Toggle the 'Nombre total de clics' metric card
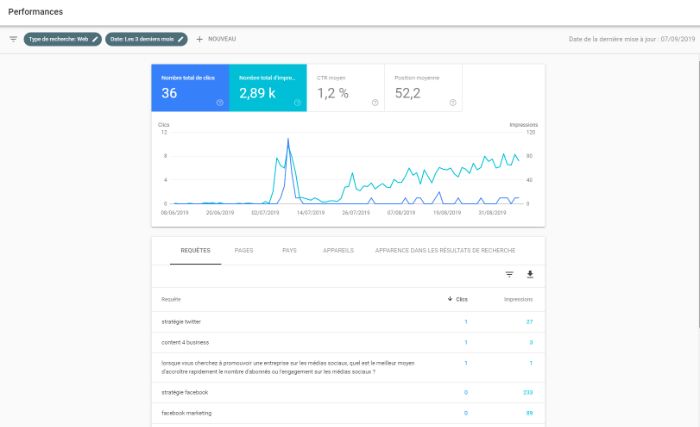 pos(190,88)
